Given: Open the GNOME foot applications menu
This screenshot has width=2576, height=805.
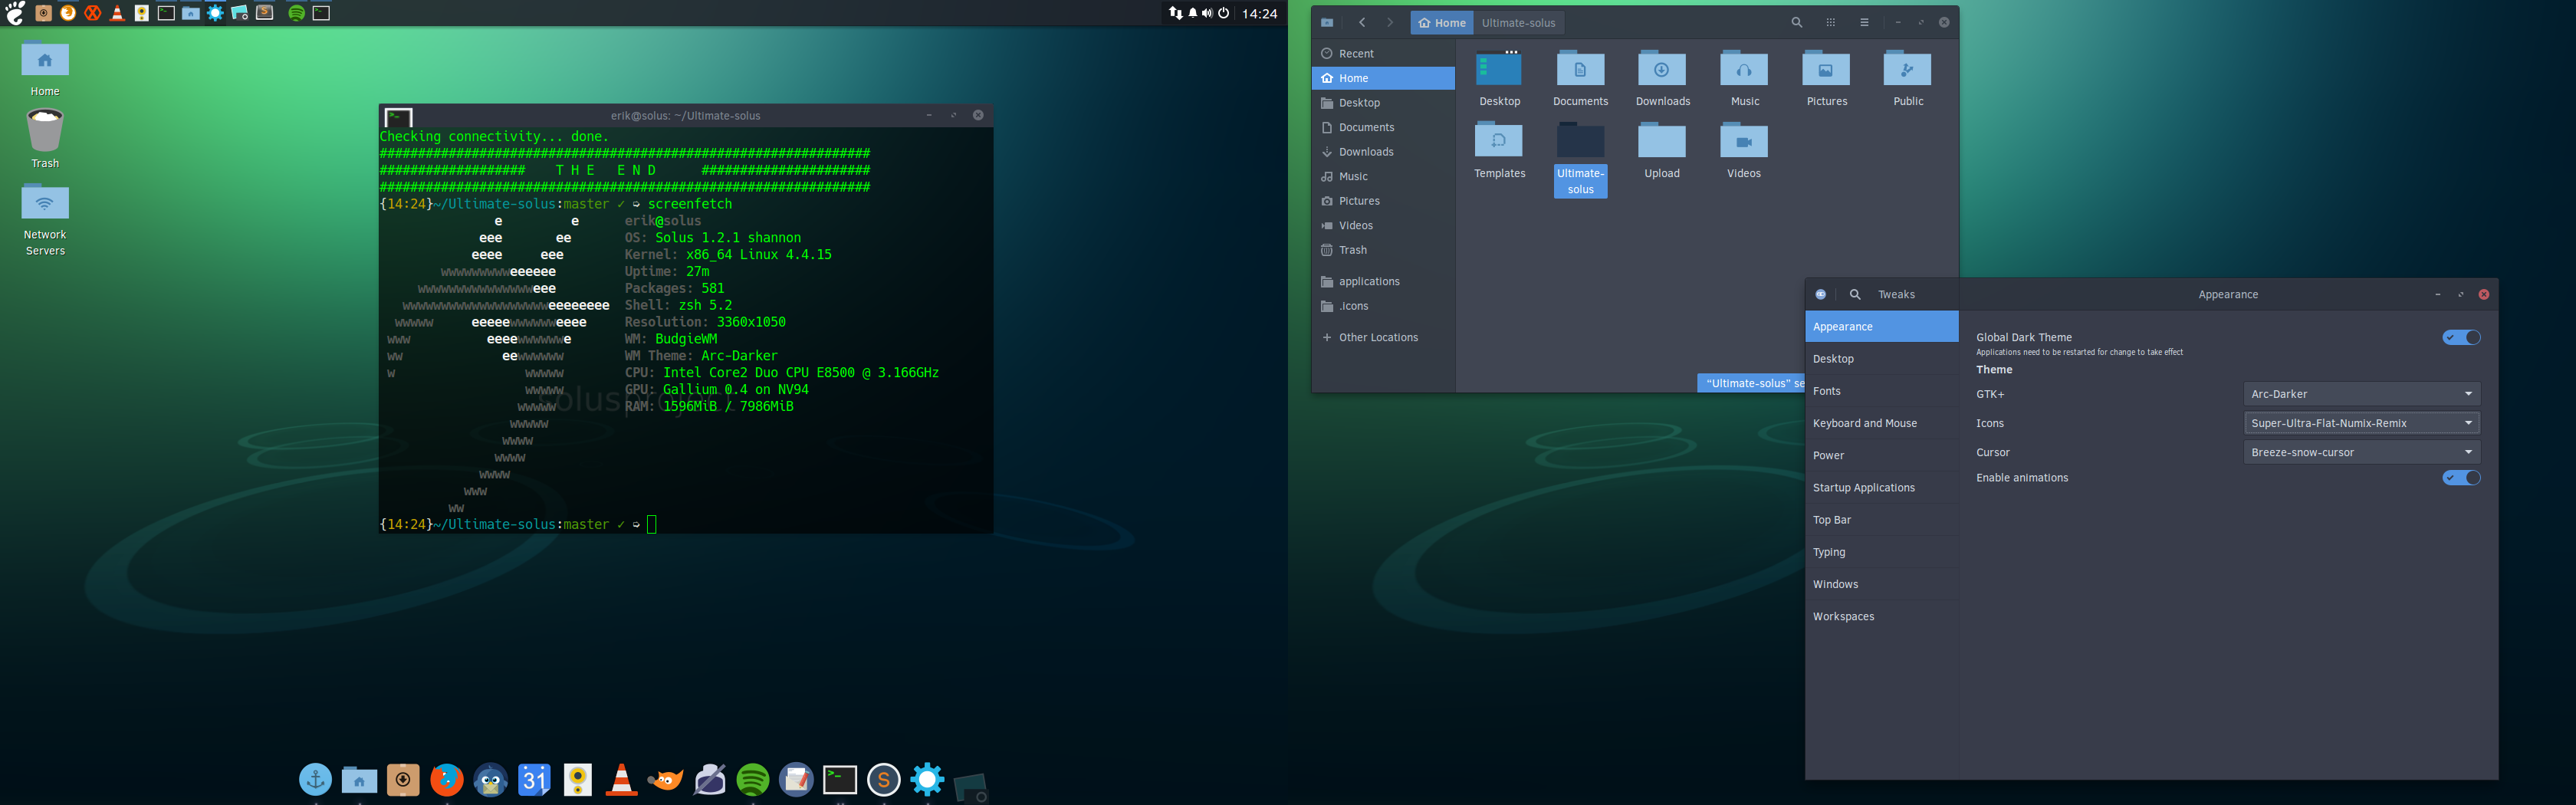Looking at the screenshot, I should pos(16,13).
